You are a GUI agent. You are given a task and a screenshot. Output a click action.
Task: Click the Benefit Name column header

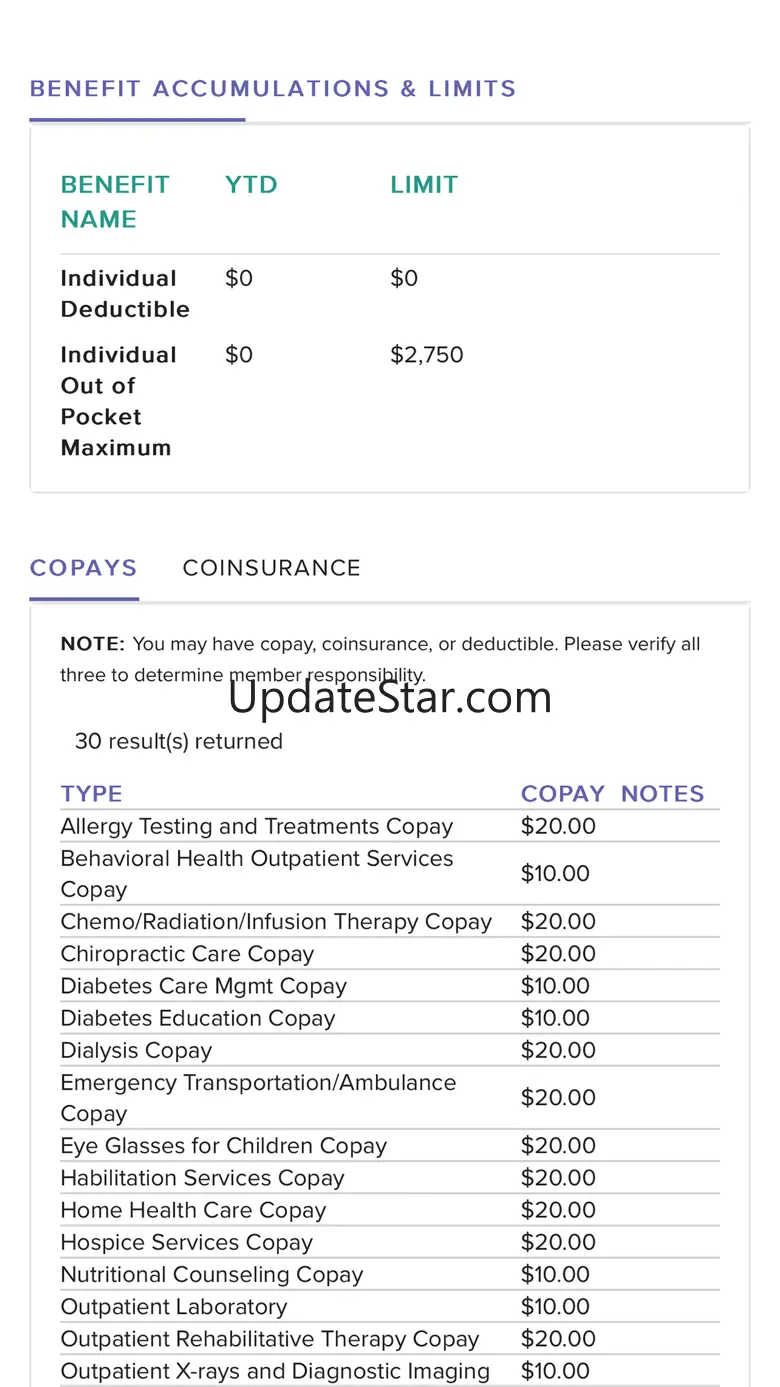click(115, 201)
